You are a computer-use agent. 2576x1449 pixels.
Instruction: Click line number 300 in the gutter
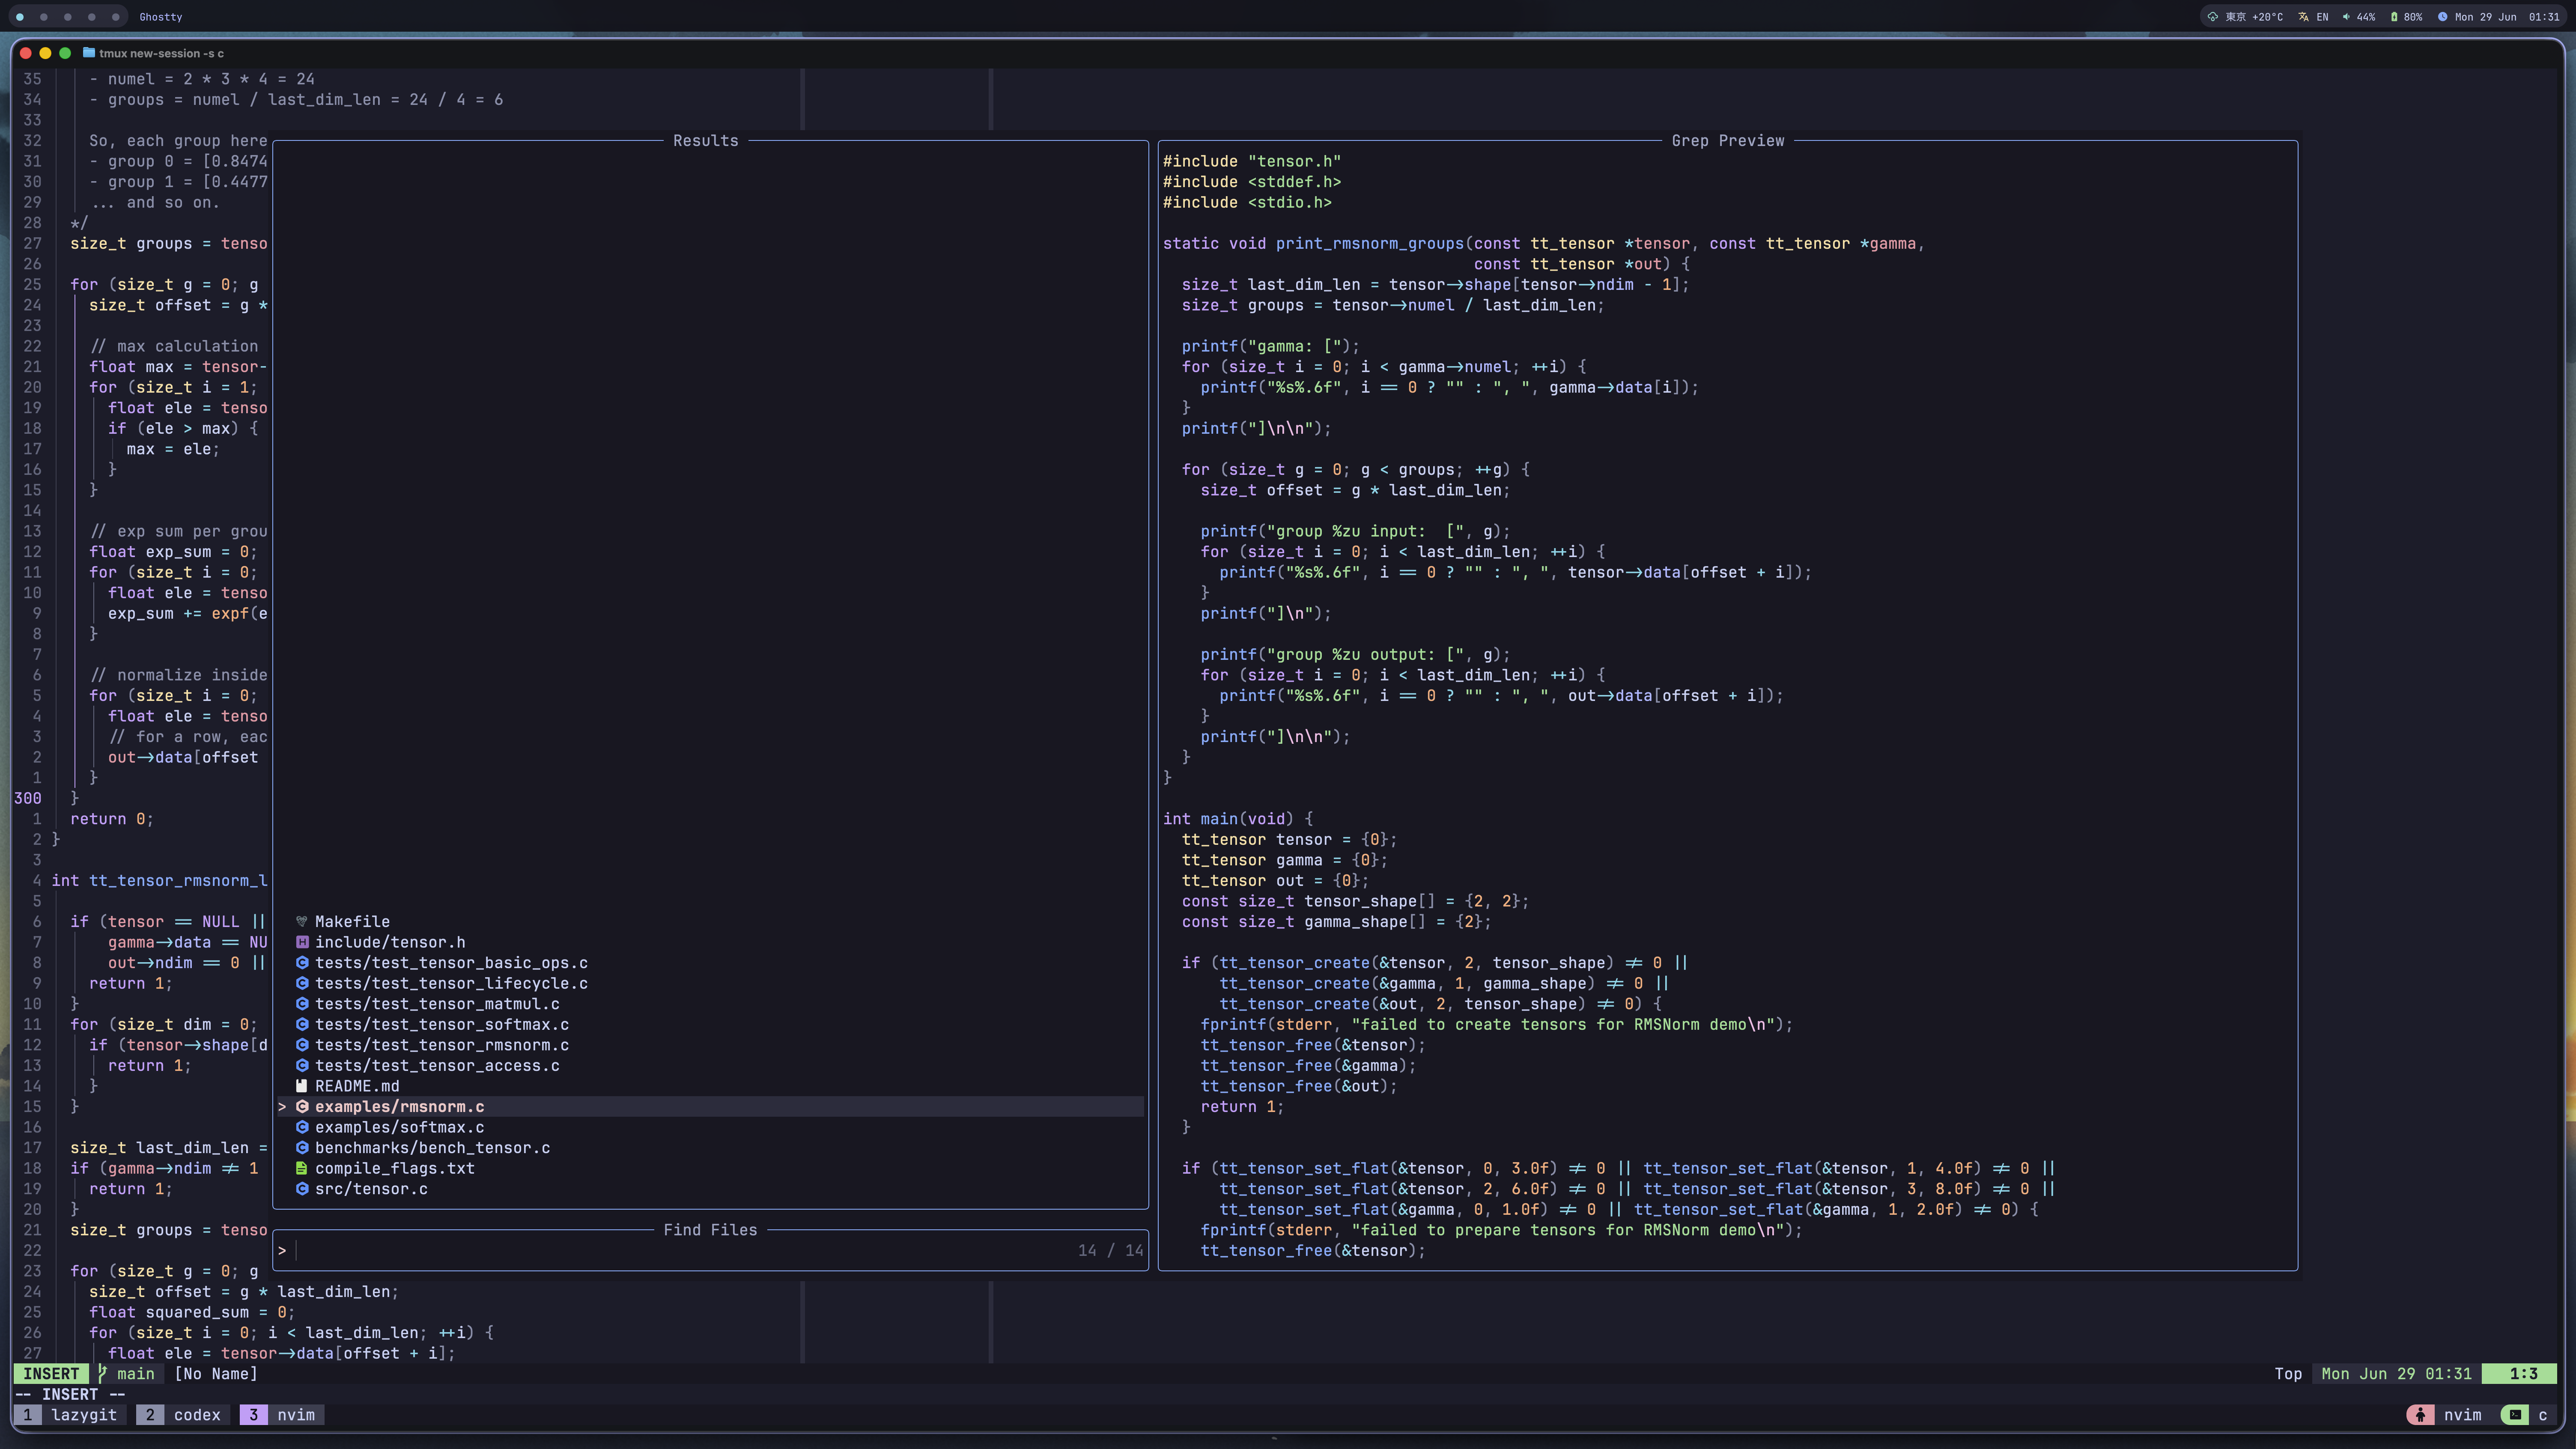tap(28, 799)
